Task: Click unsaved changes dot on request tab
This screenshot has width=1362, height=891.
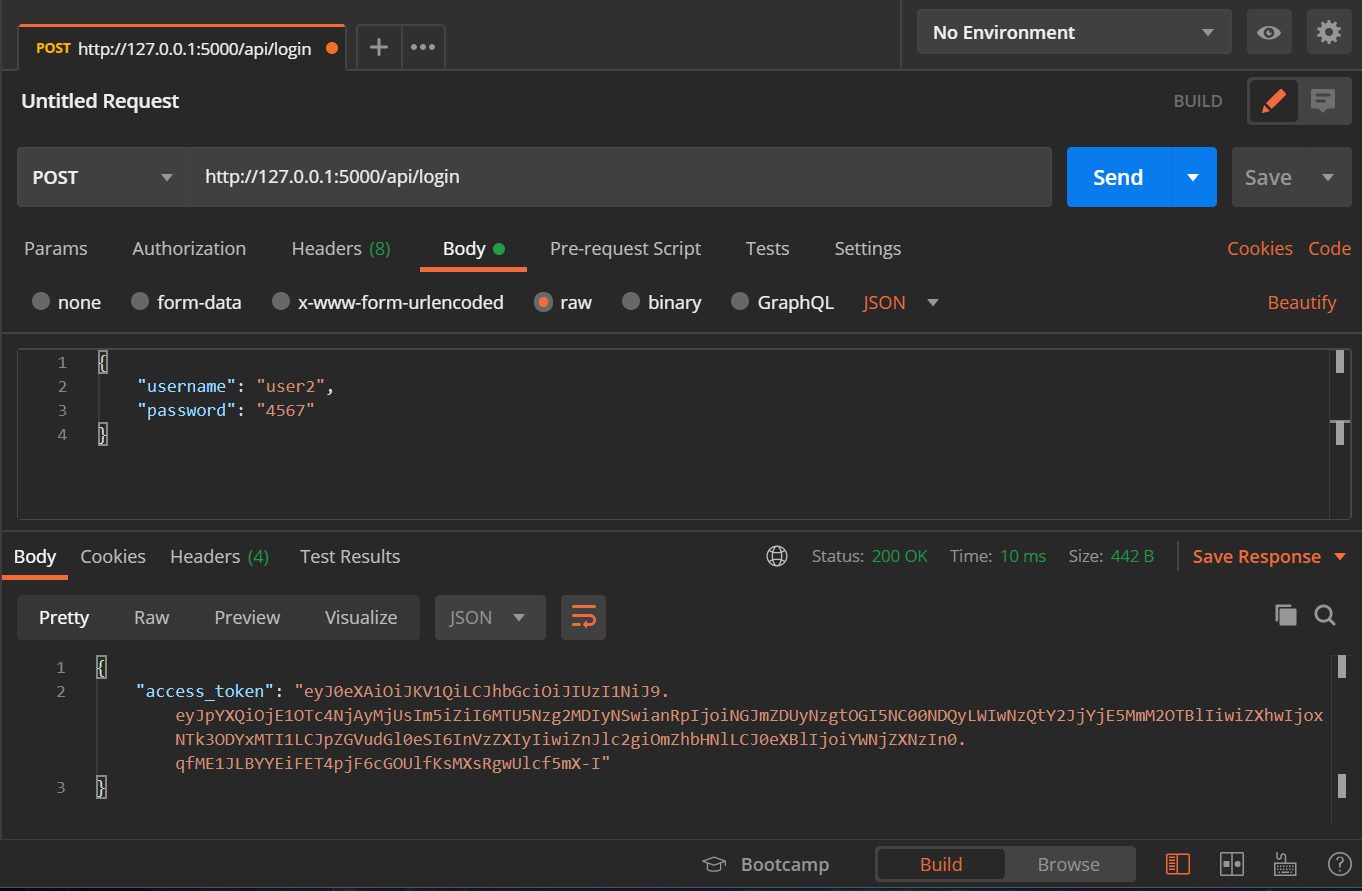Action: click(x=332, y=48)
